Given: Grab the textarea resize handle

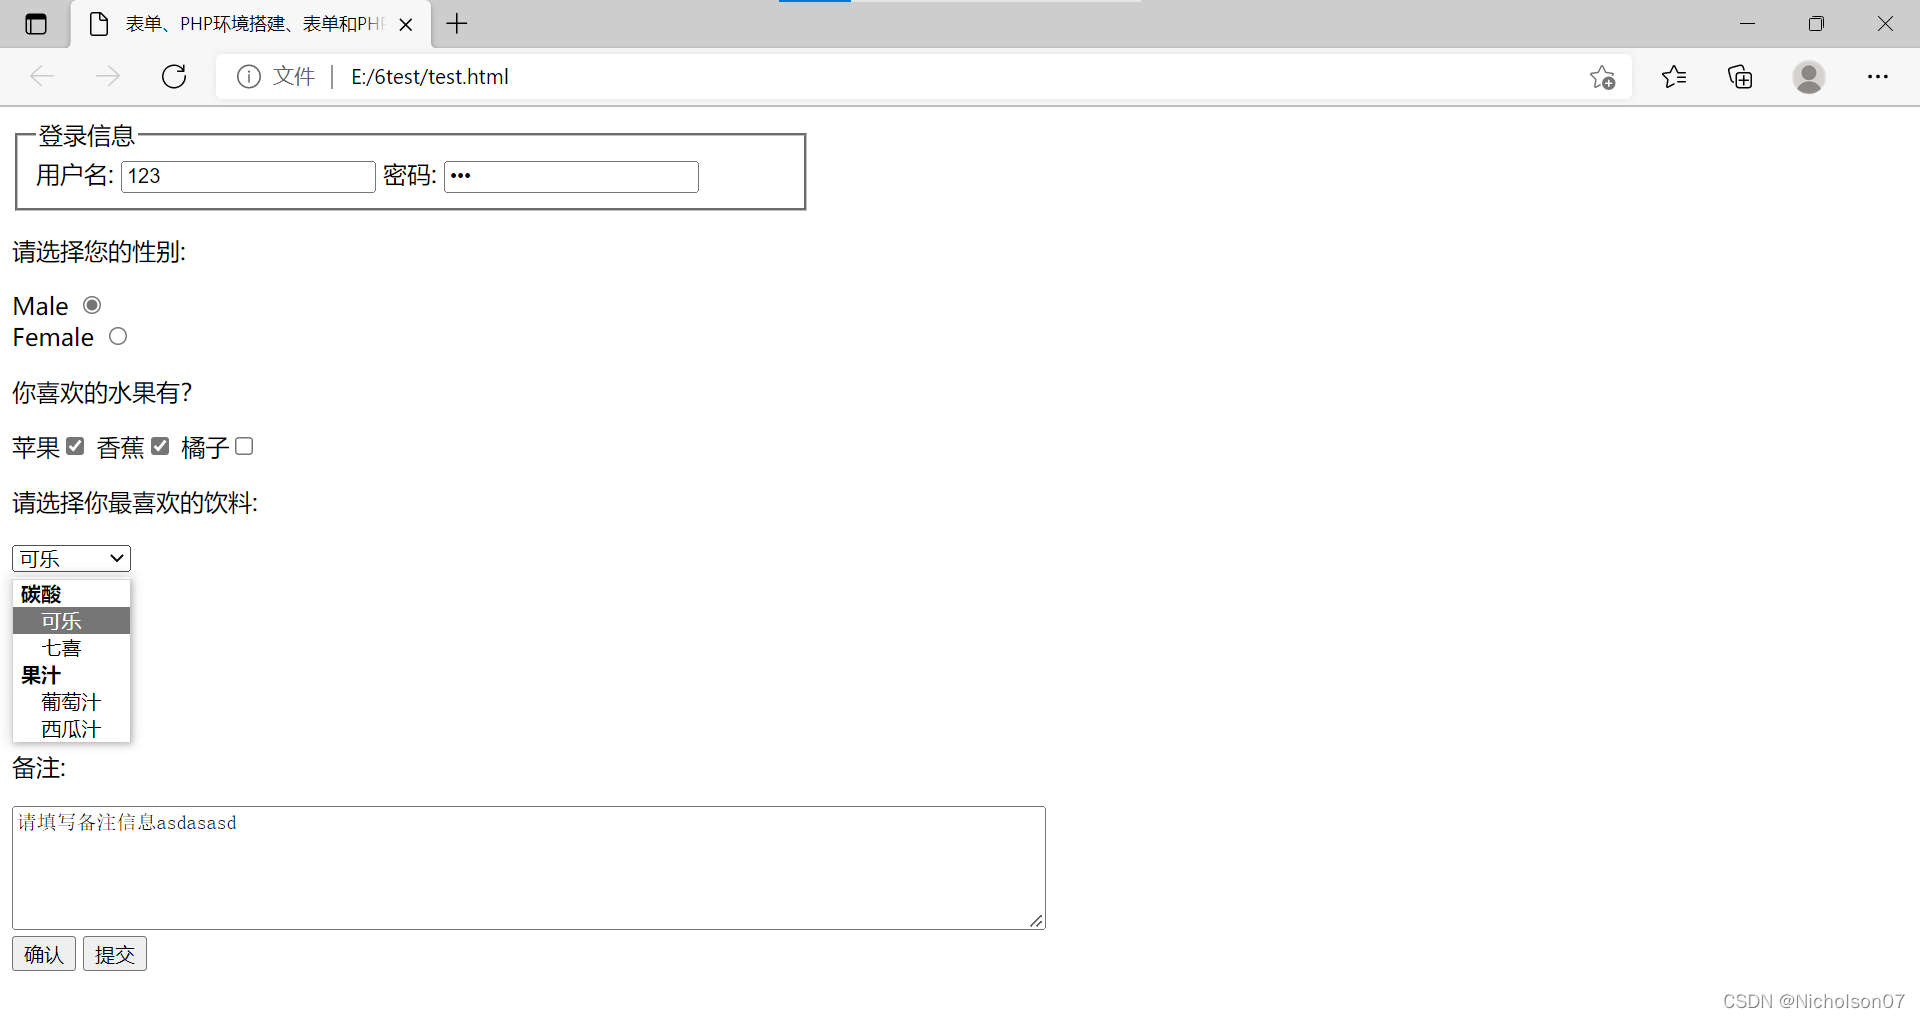Looking at the screenshot, I should pos(1036,921).
